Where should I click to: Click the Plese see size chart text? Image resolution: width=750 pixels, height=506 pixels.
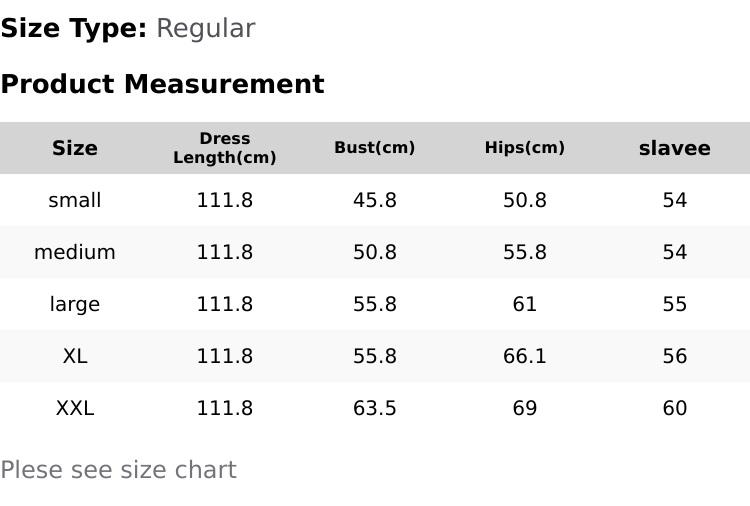pyautogui.click(x=119, y=470)
